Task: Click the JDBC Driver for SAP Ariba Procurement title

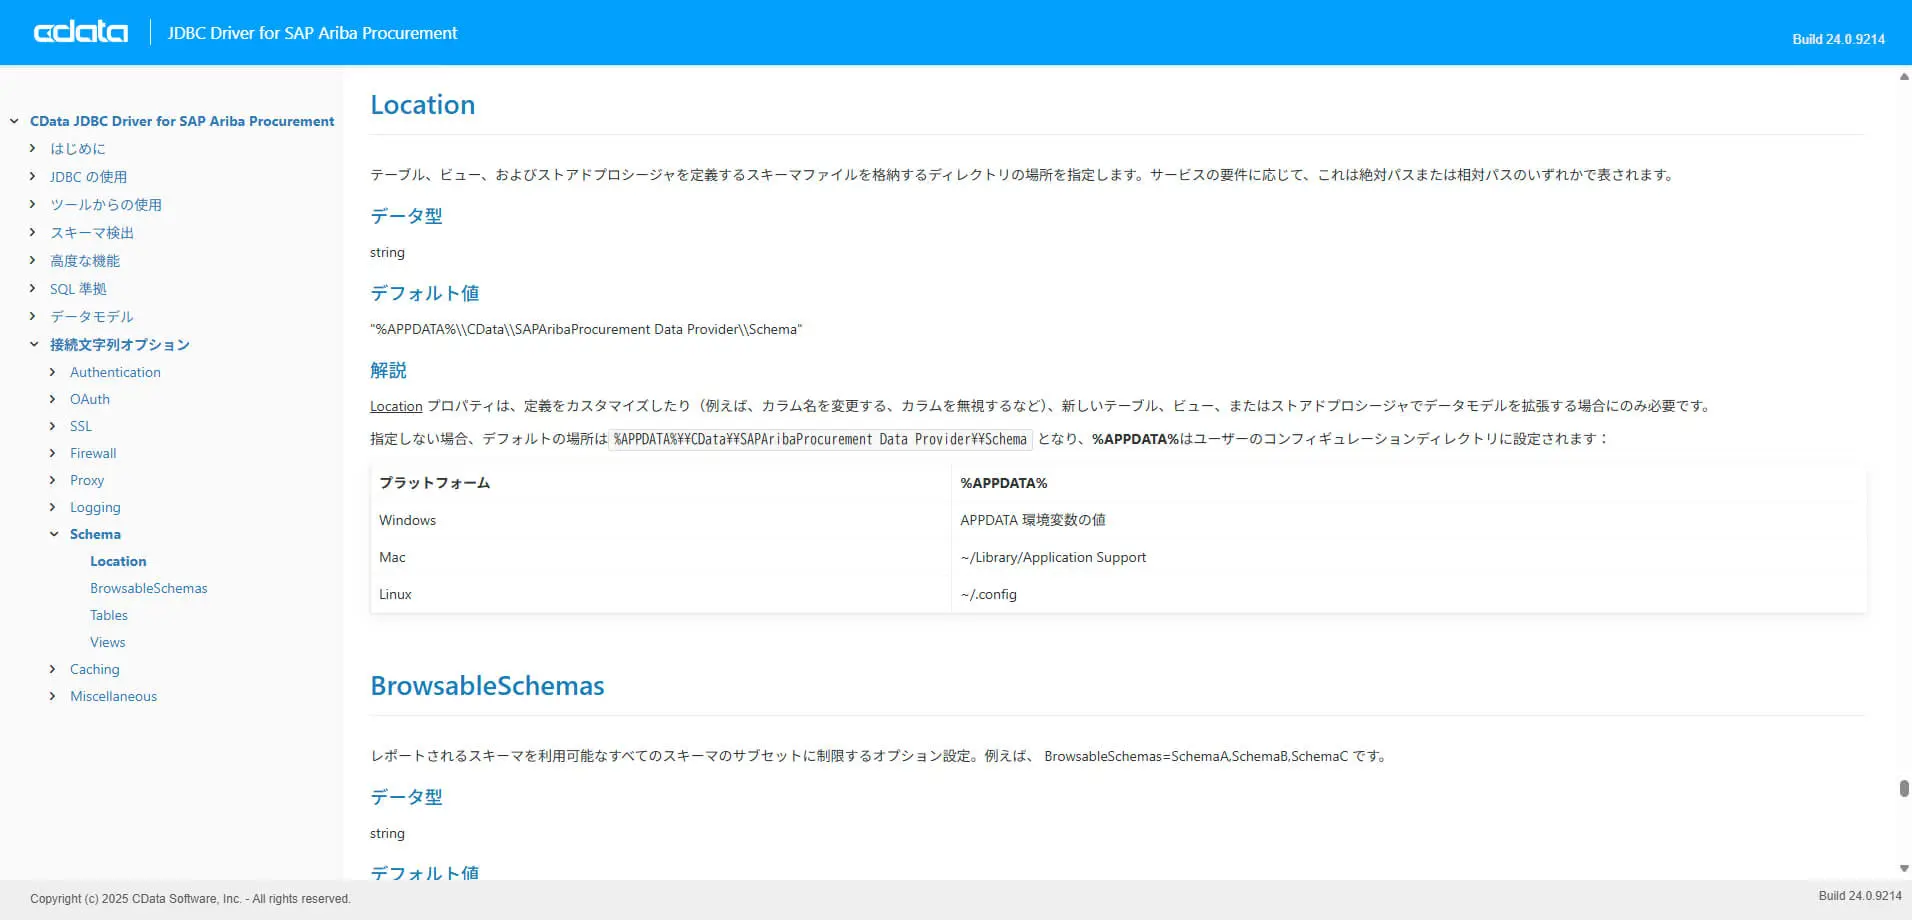Action: click(312, 33)
